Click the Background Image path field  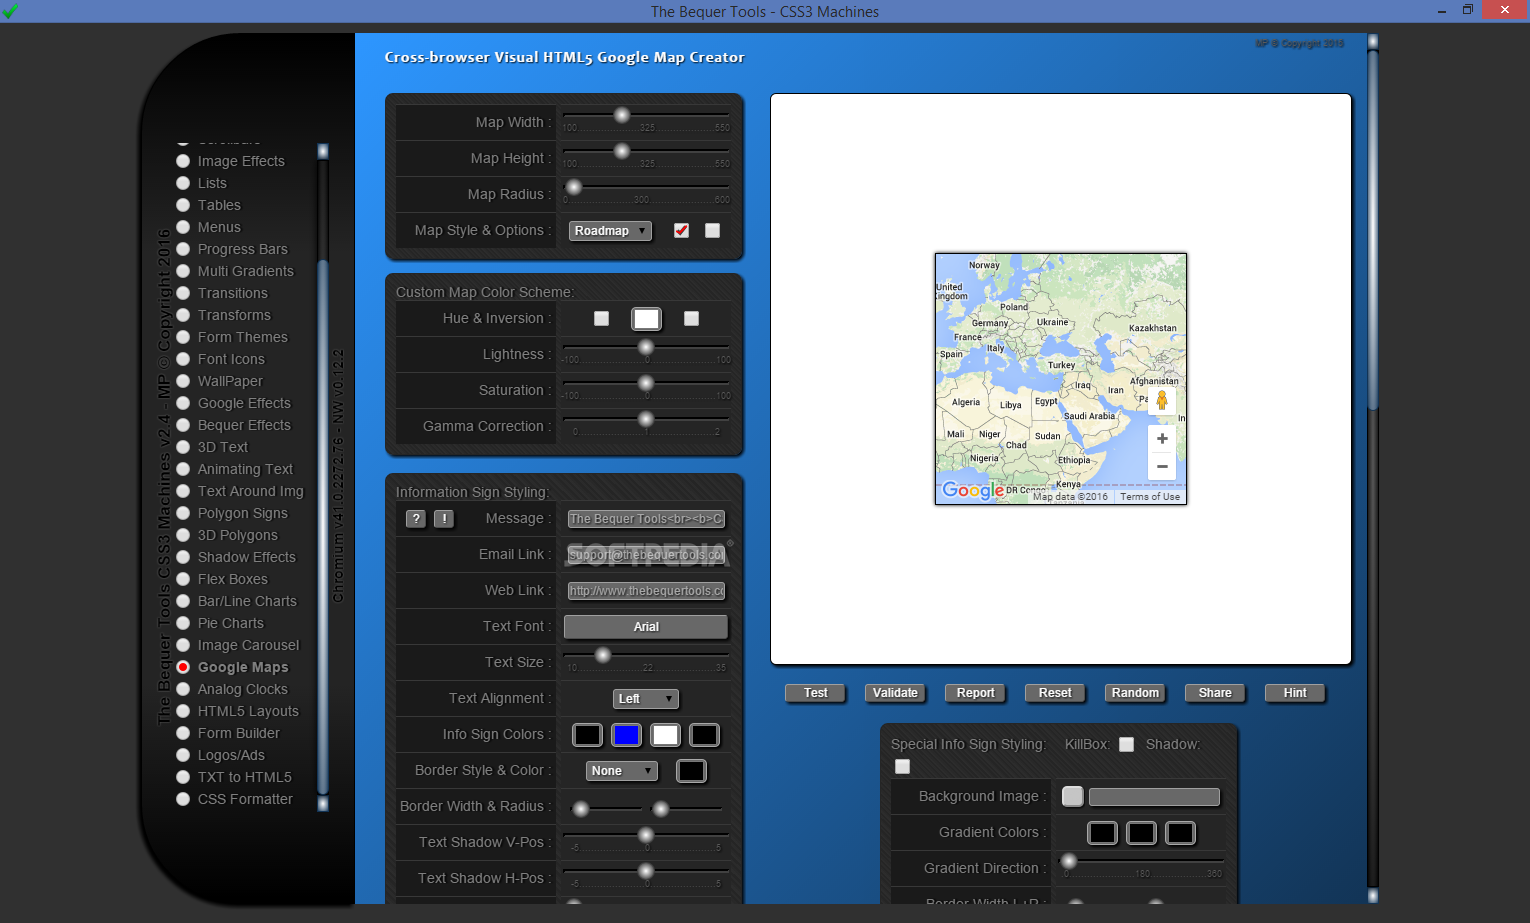1154,797
